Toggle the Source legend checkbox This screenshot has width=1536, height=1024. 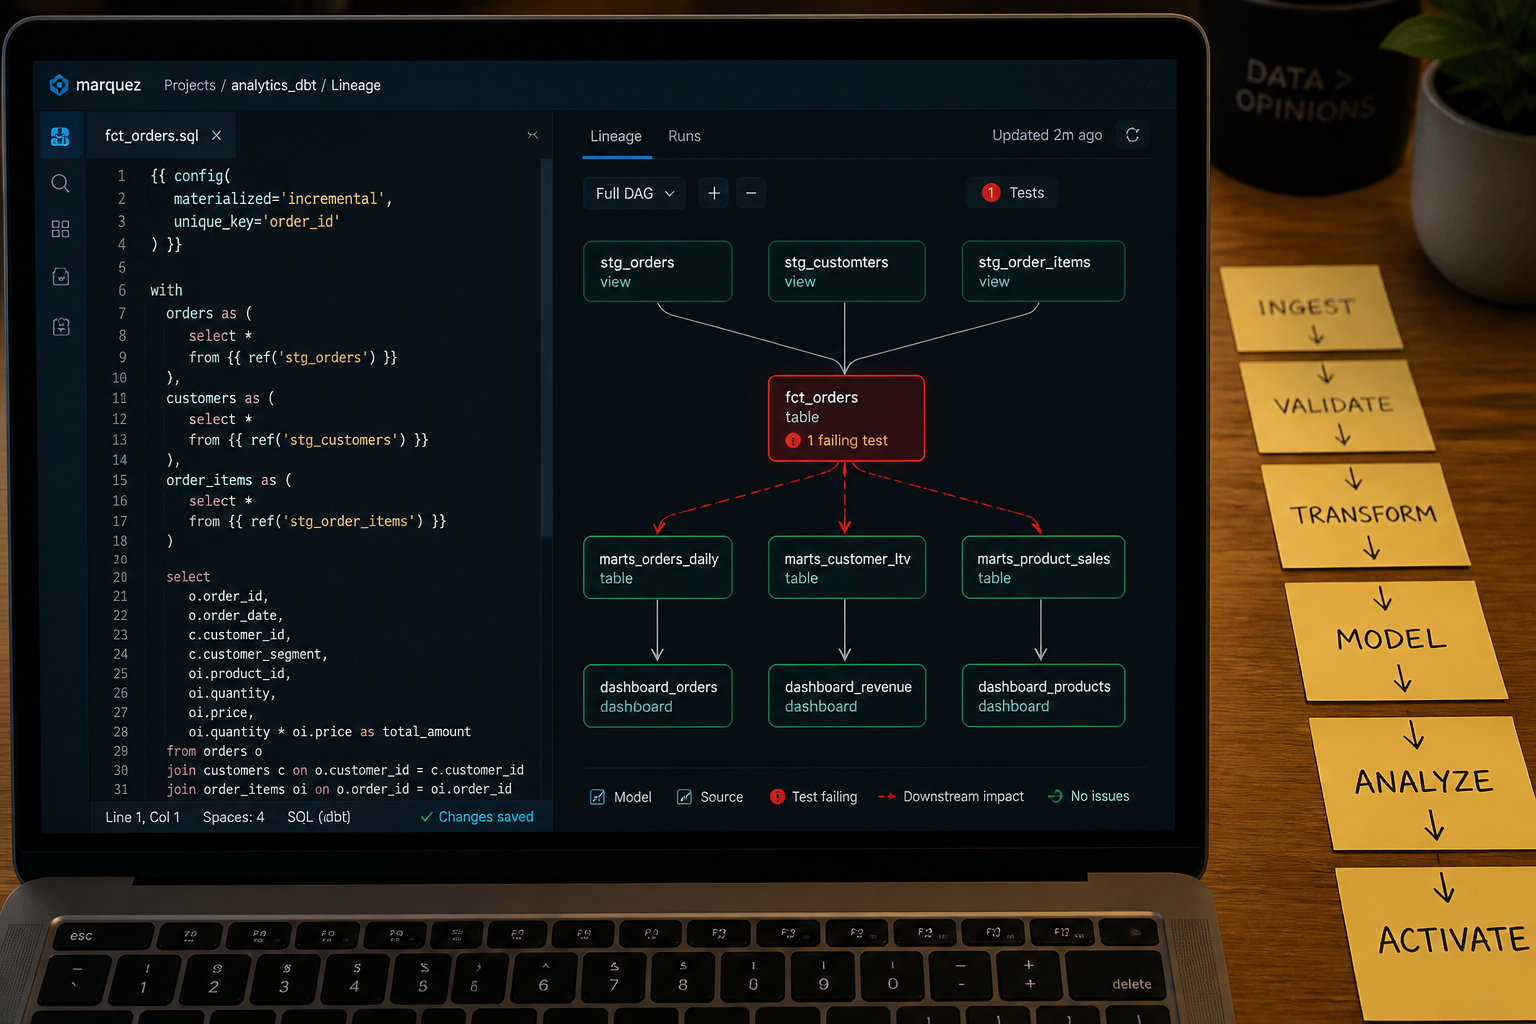pos(684,797)
